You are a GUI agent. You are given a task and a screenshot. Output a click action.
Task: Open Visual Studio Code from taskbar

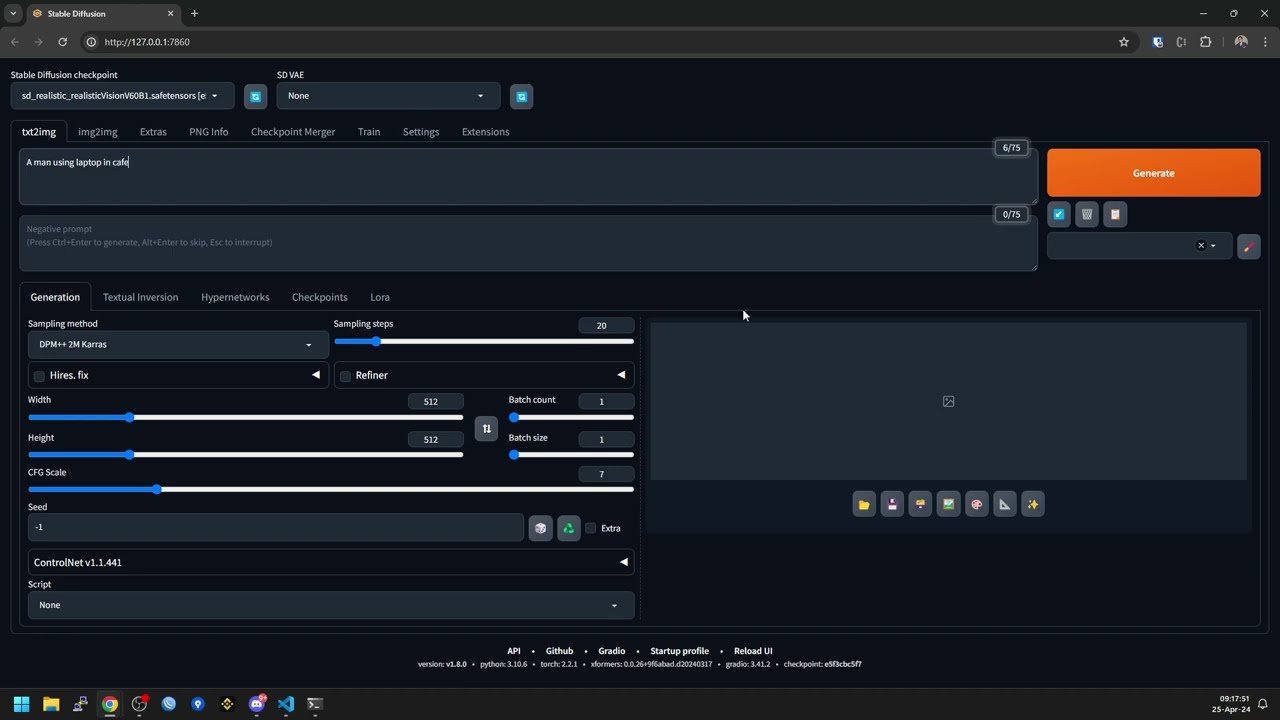(x=286, y=704)
